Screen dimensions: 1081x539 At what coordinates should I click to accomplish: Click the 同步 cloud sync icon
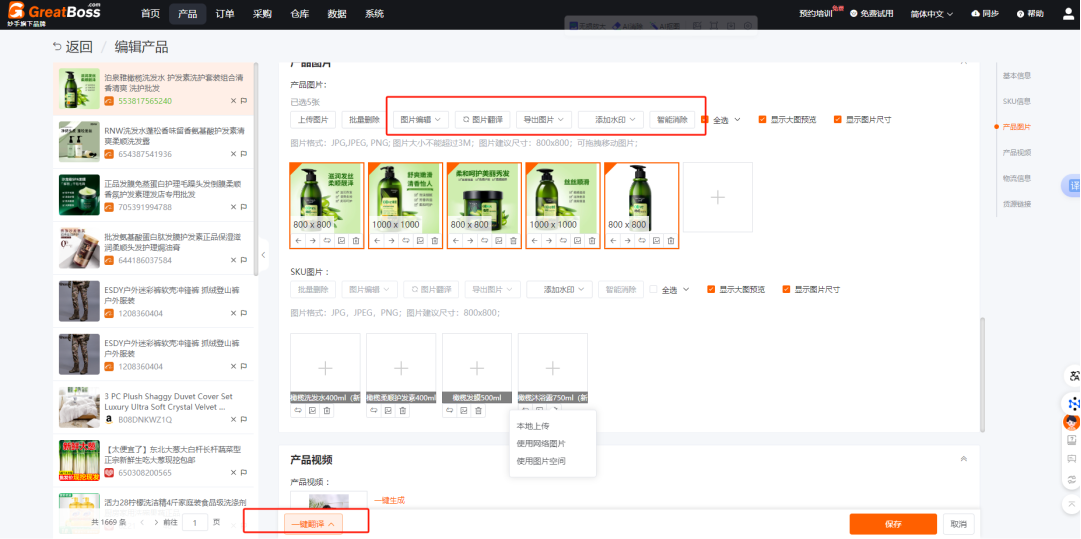pyautogui.click(x=976, y=14)
